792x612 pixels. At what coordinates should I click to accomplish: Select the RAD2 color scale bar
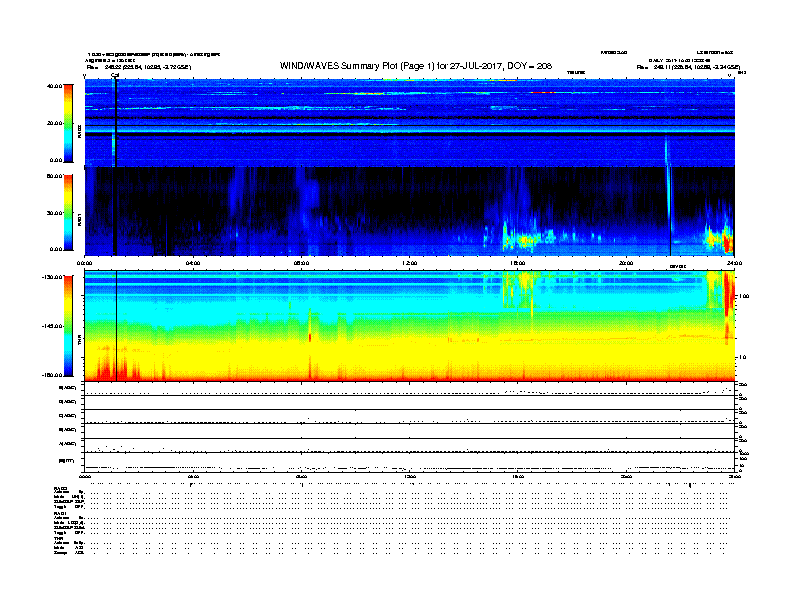tap(68, 123)
